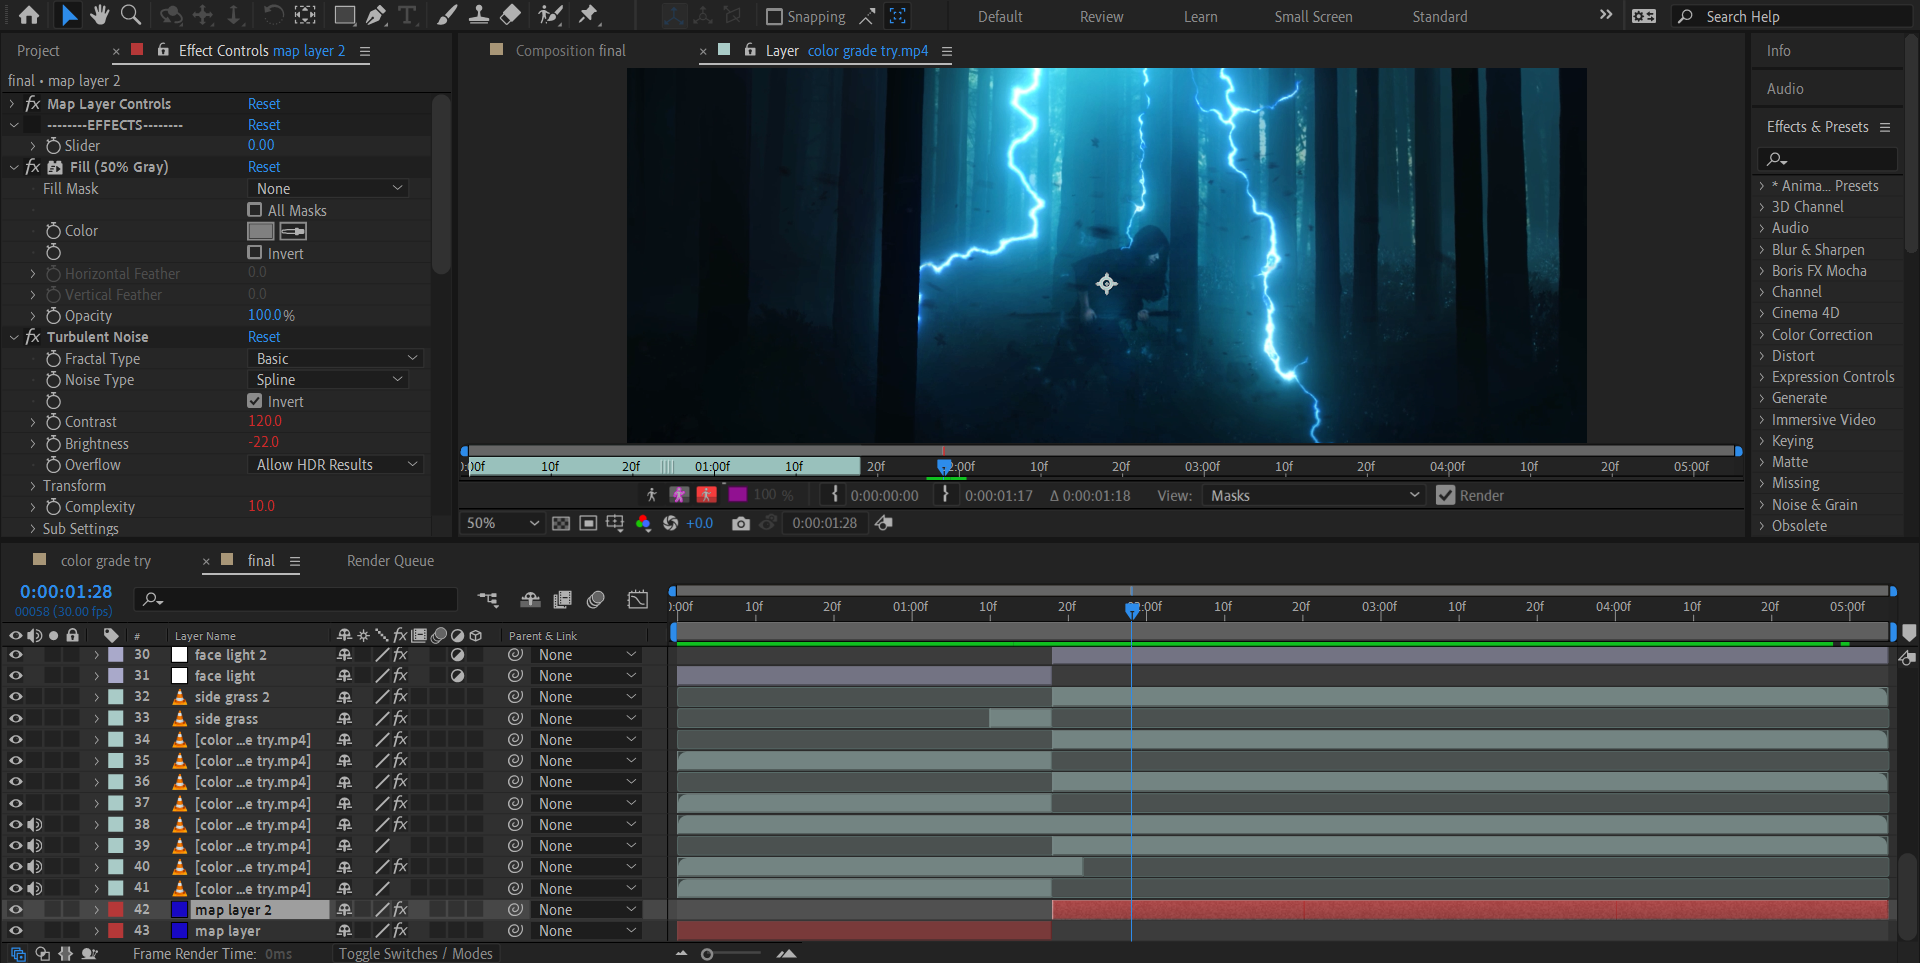Hide the face light 2 layer
Screen dimensions: 1920x963
(16, 655)
